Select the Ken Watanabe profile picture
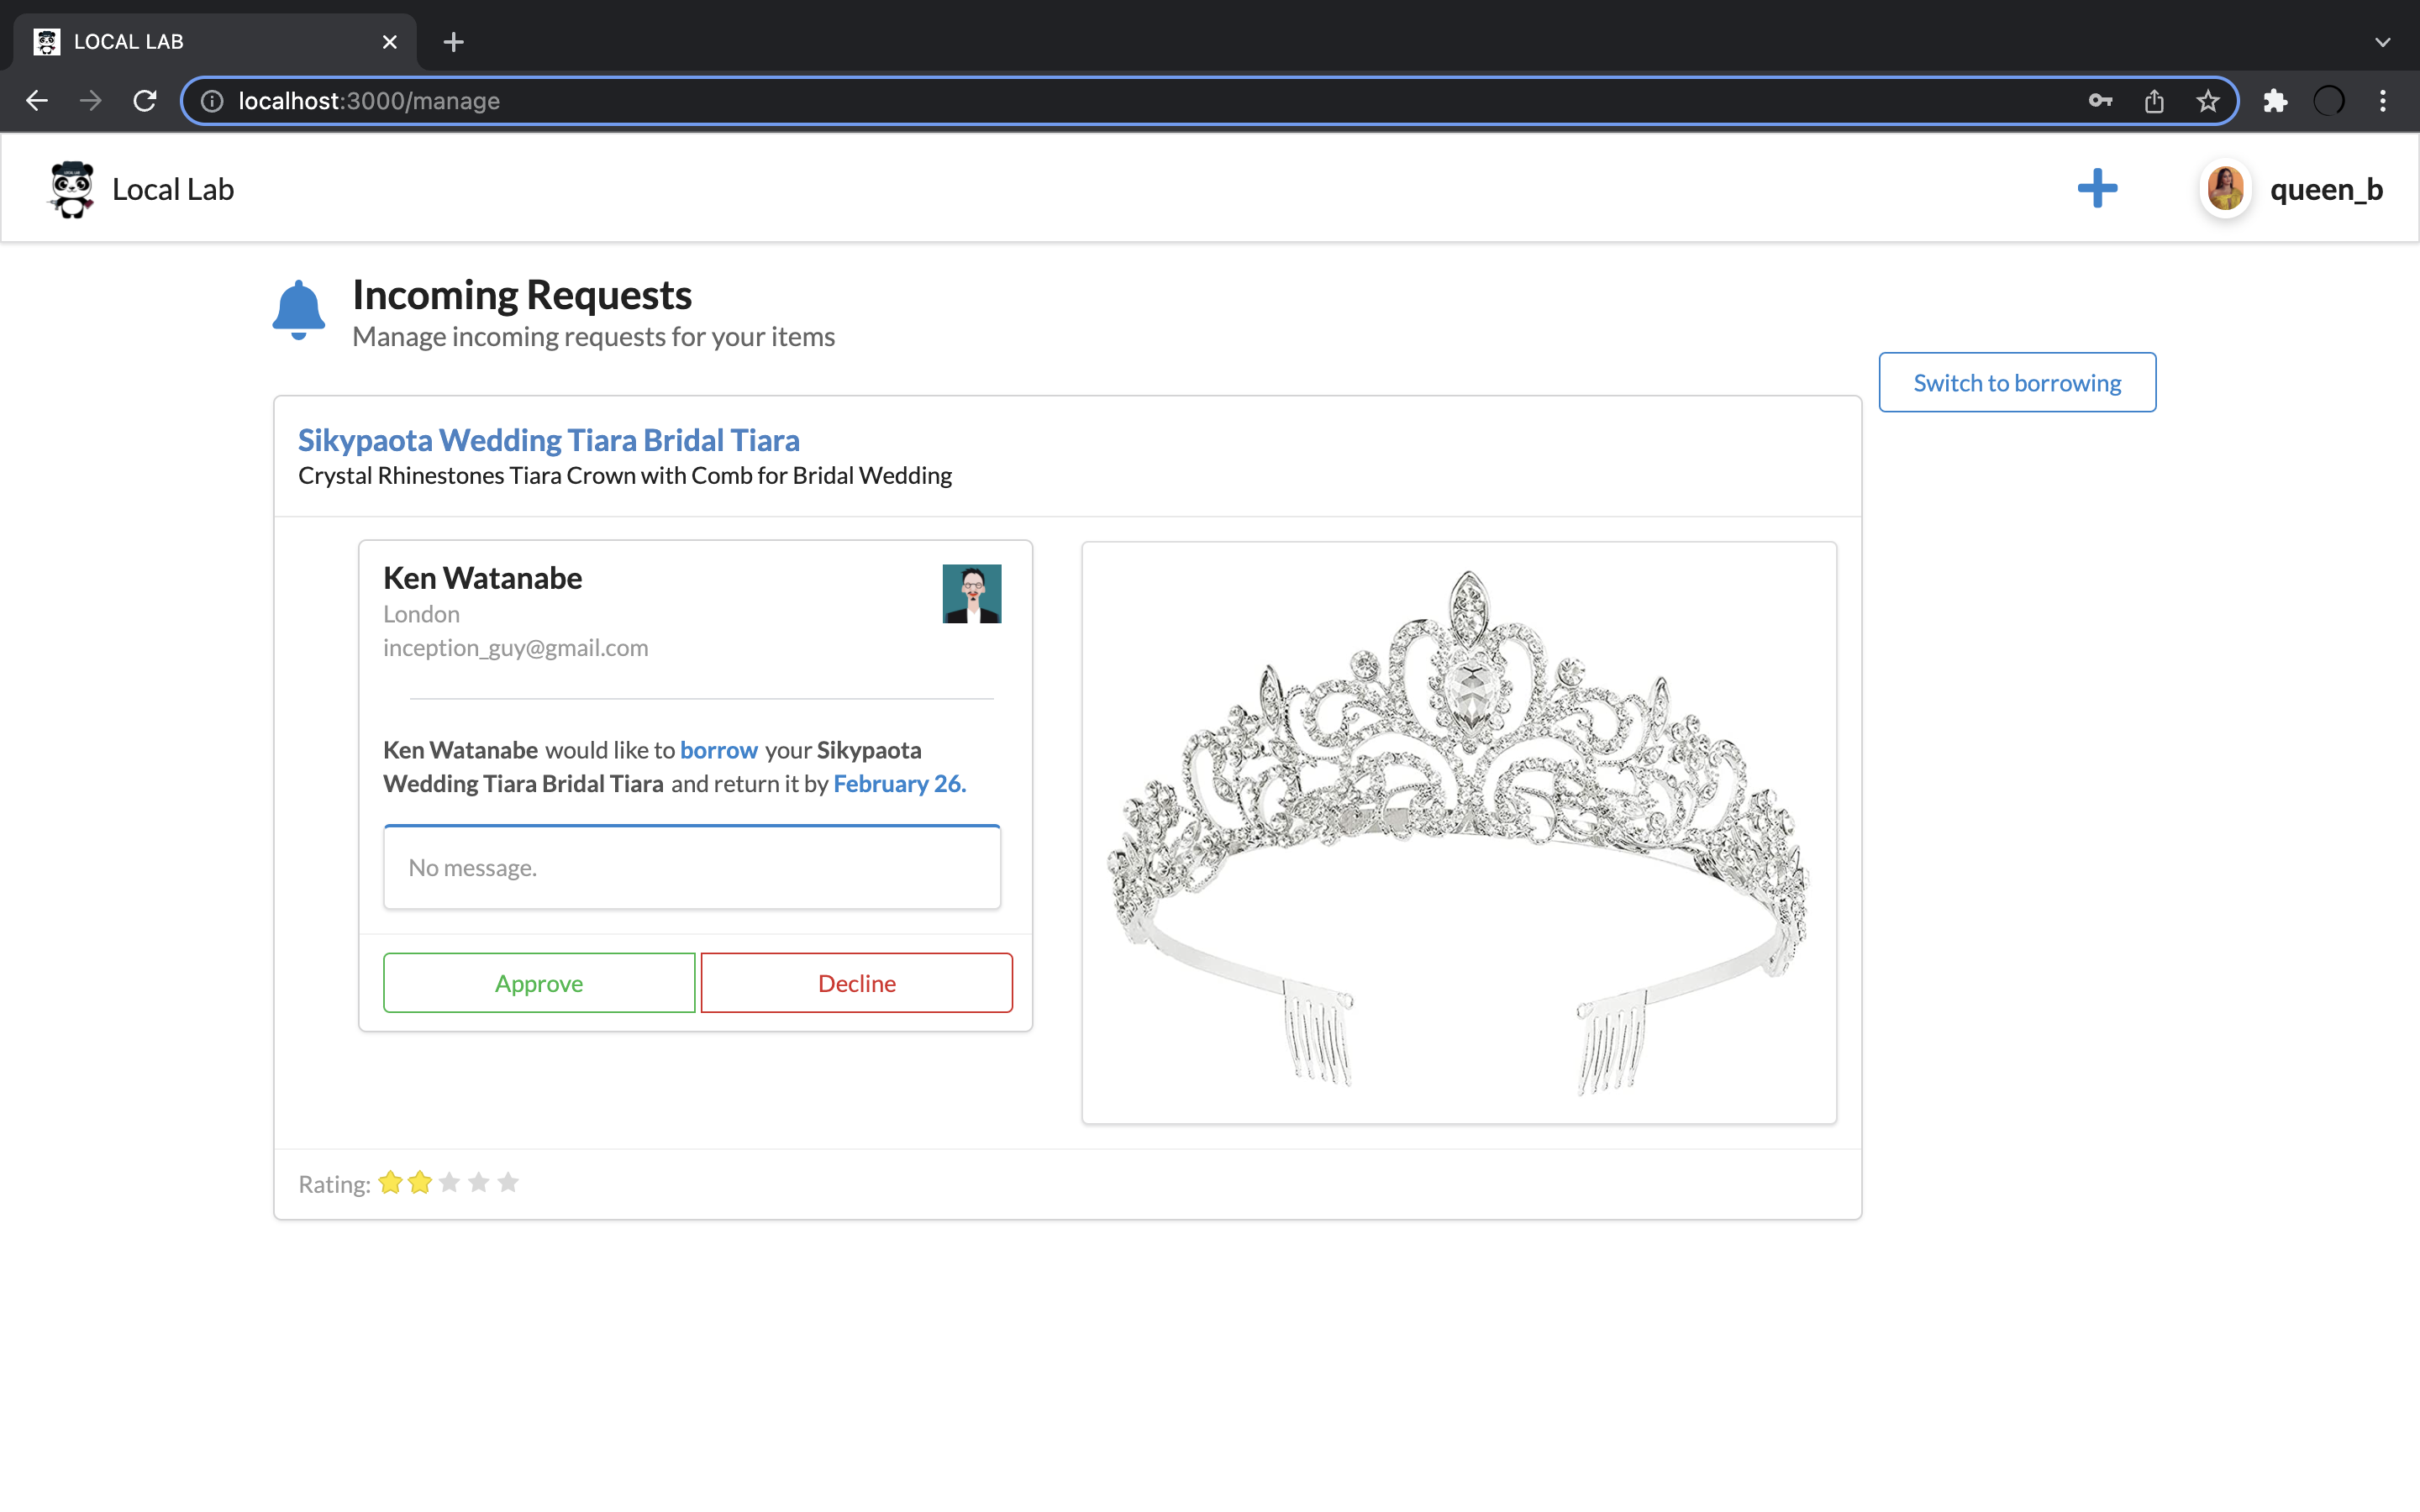 tap(971, 592)
